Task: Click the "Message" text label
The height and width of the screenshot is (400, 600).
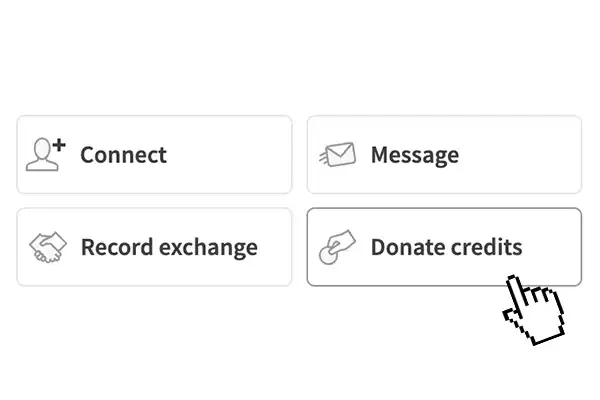Action: [414, 155]
